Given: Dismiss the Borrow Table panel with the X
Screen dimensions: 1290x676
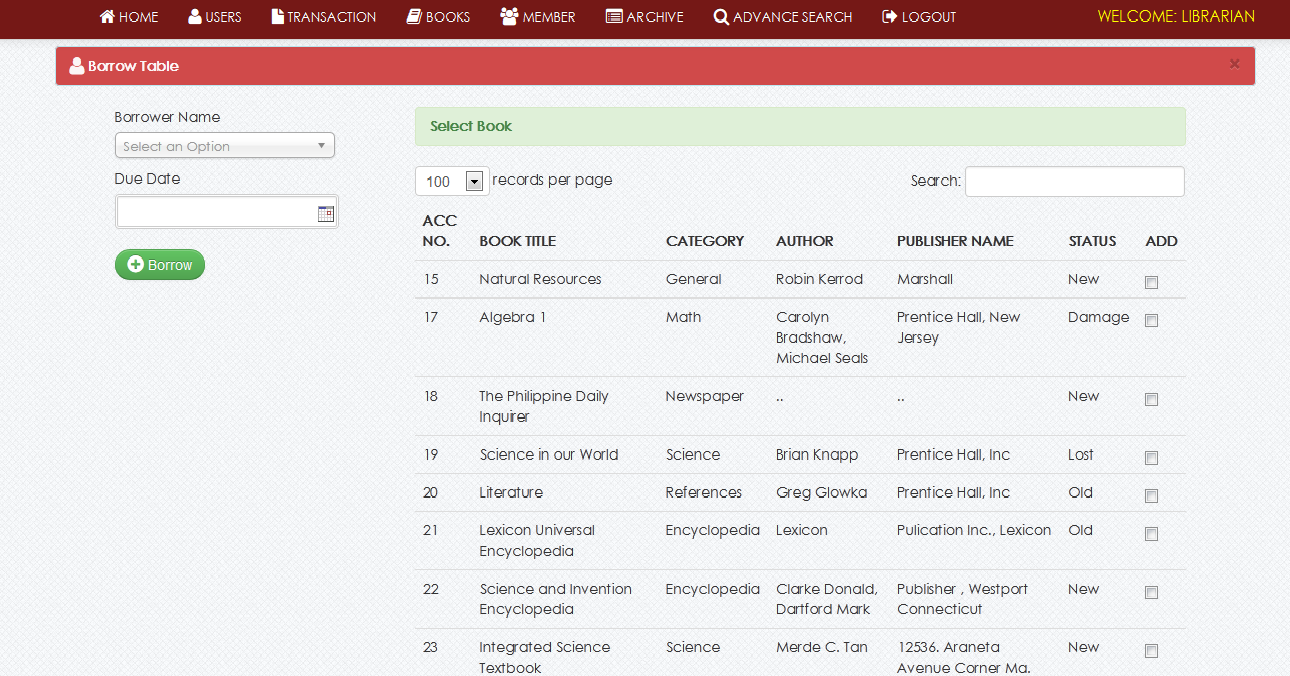Looking at the screenshot, I should point(1234,64).
